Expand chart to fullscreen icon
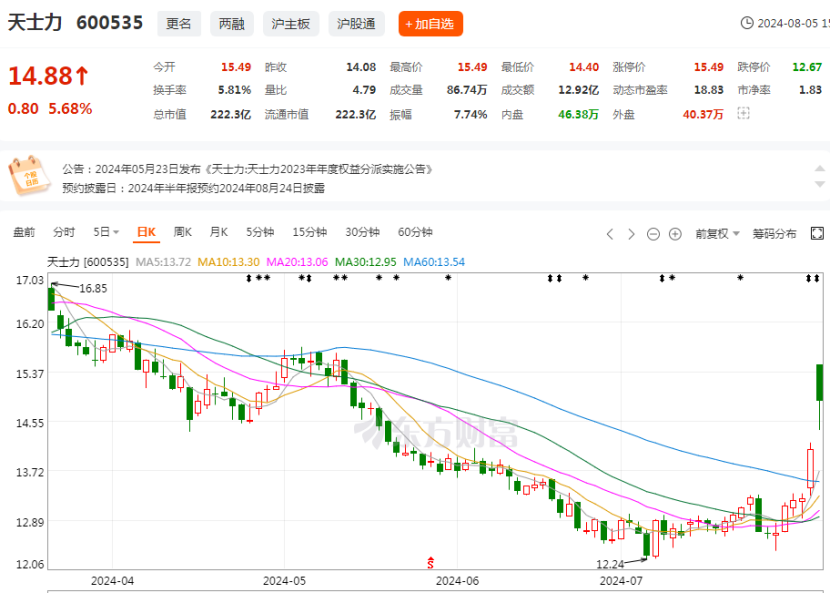This screenshot has width=831, height=593. (817, 233)
